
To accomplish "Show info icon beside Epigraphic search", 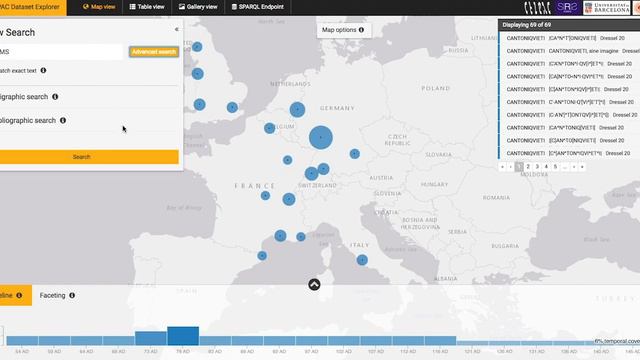I will 55,97.
